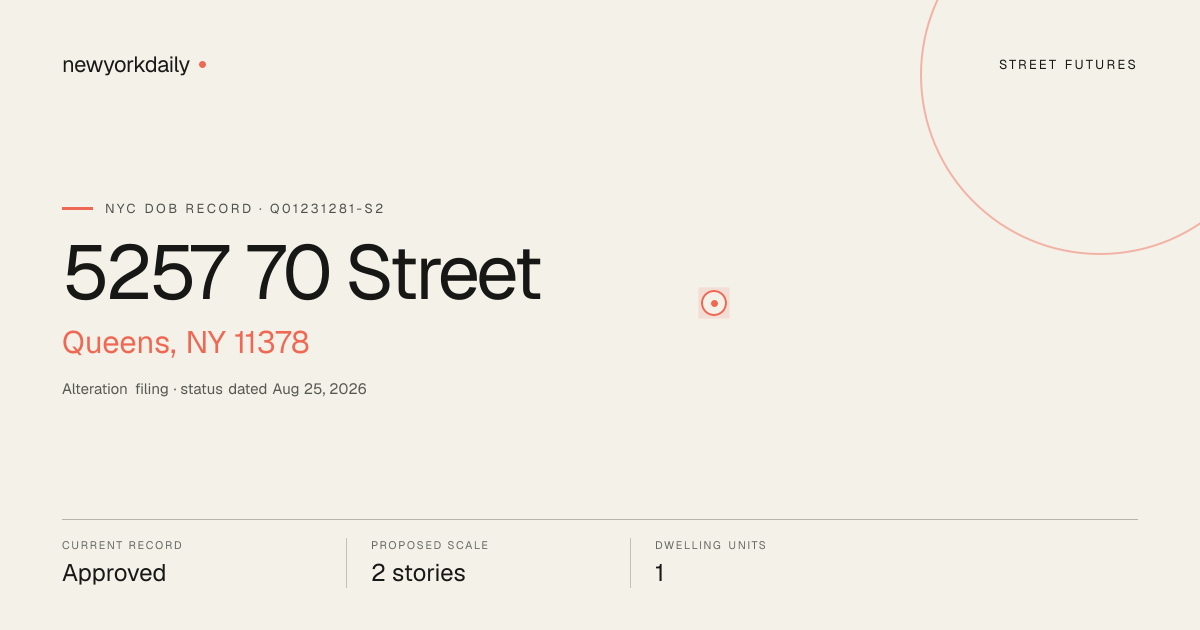This screenshot has height=630, width=1200.
Task: Click the DWELLING UNITS label
Action: click(x=711, y=546)
